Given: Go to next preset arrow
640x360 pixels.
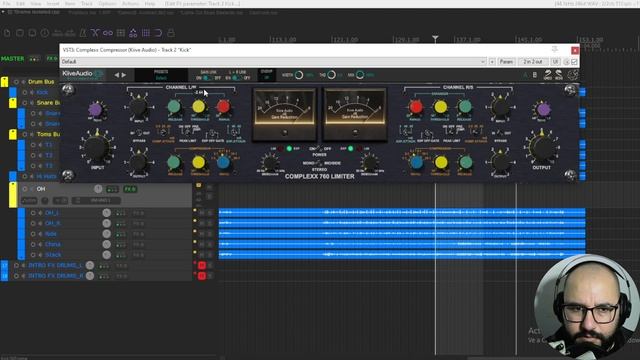Looking at the screenshot, I should [x=124, y=75].
